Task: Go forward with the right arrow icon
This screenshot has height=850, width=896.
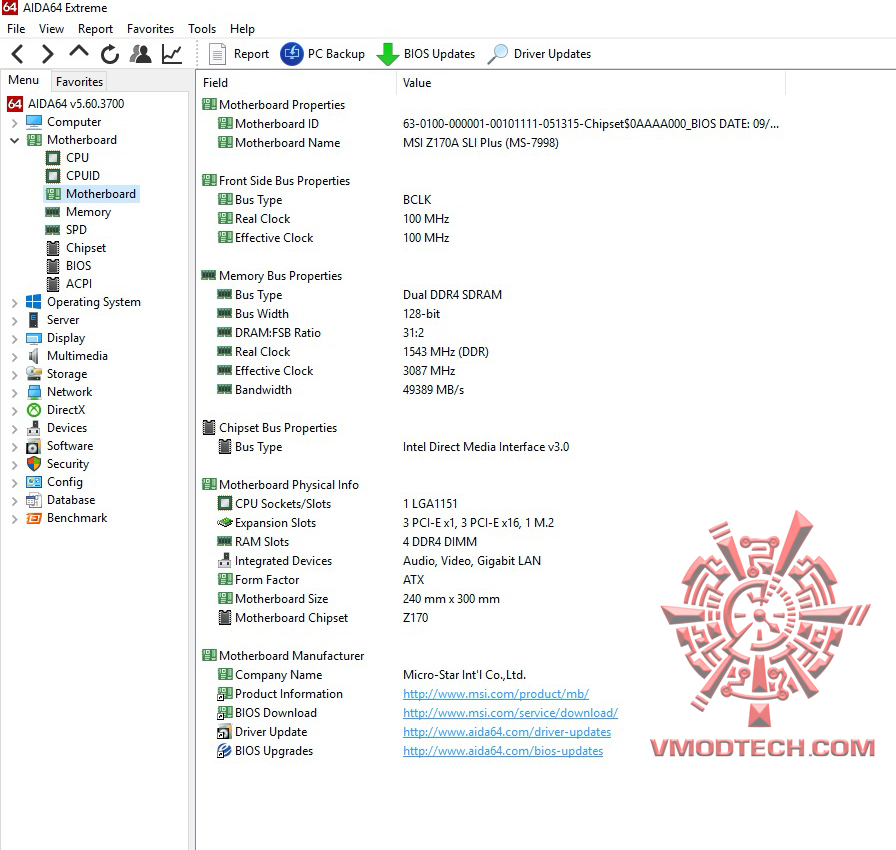Action: [x=48, y=54]
